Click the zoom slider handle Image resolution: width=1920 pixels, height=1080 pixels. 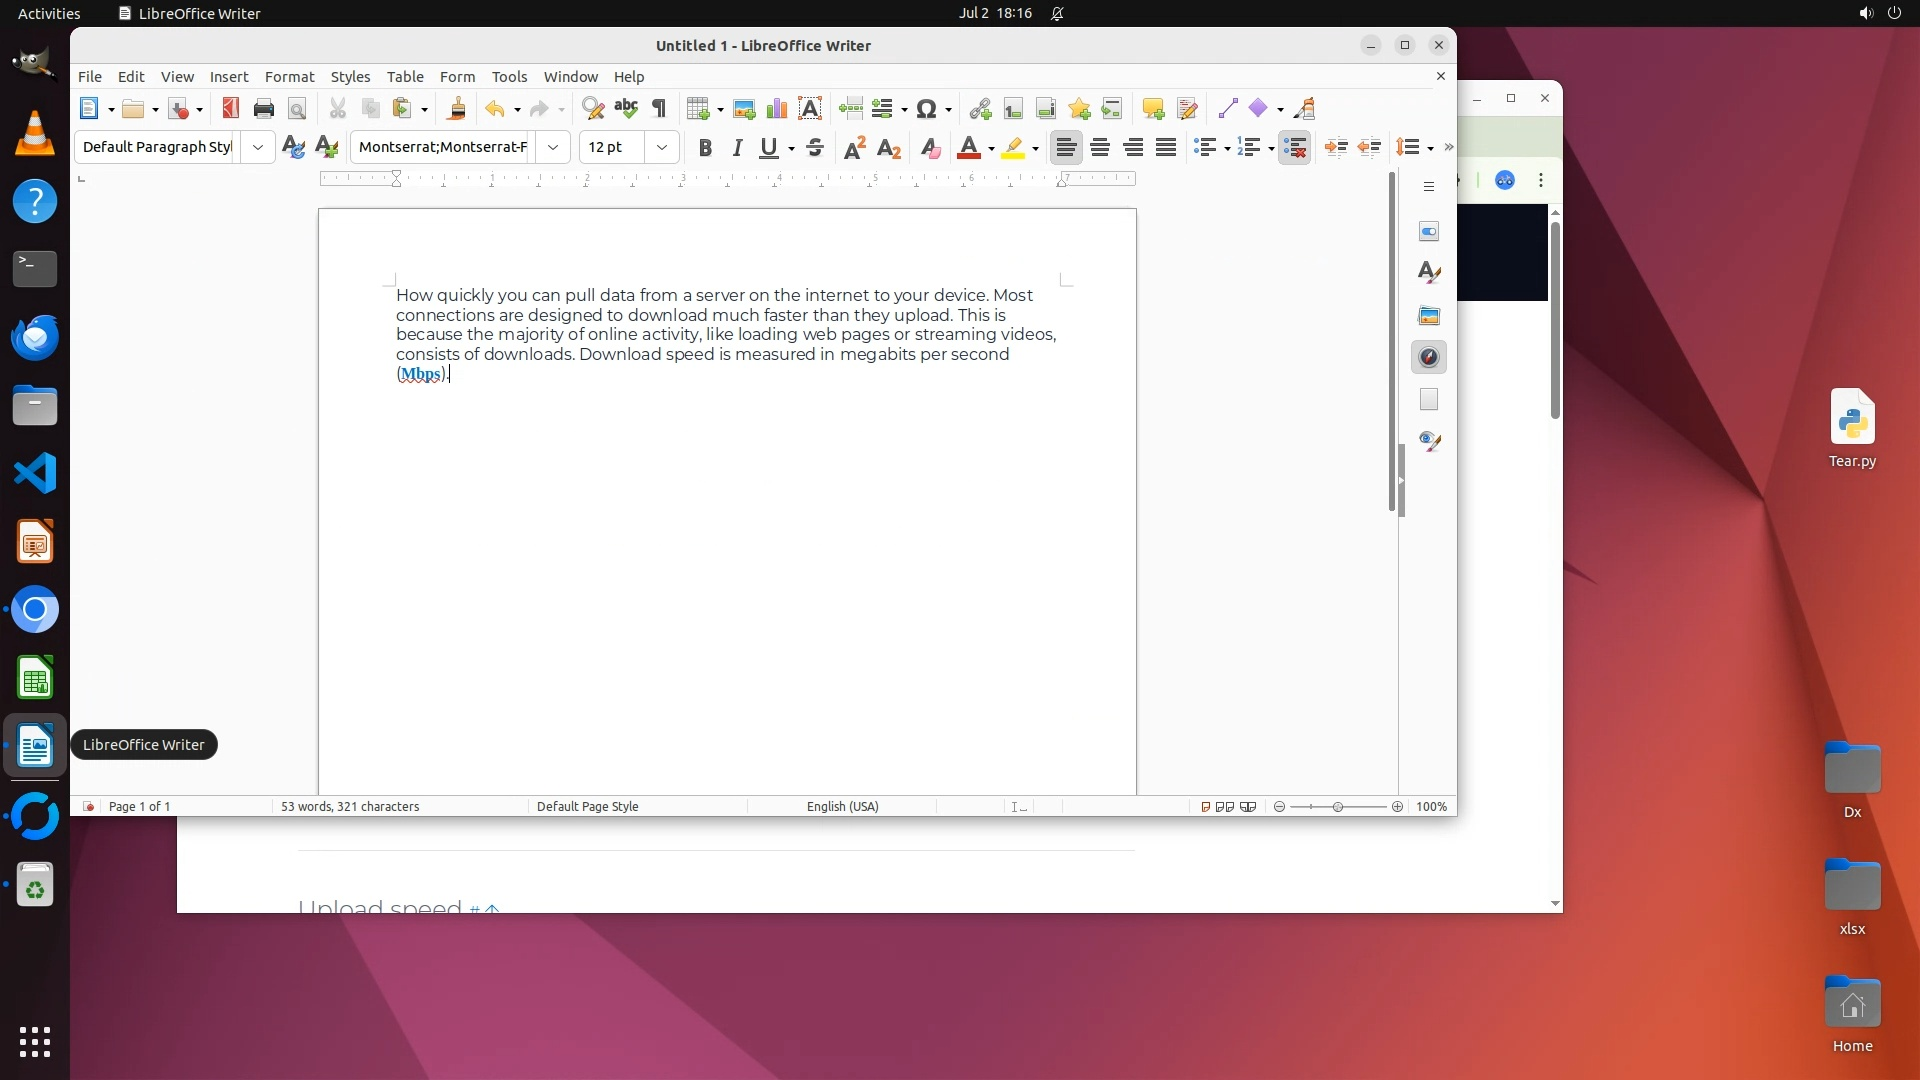[1338, 807]
